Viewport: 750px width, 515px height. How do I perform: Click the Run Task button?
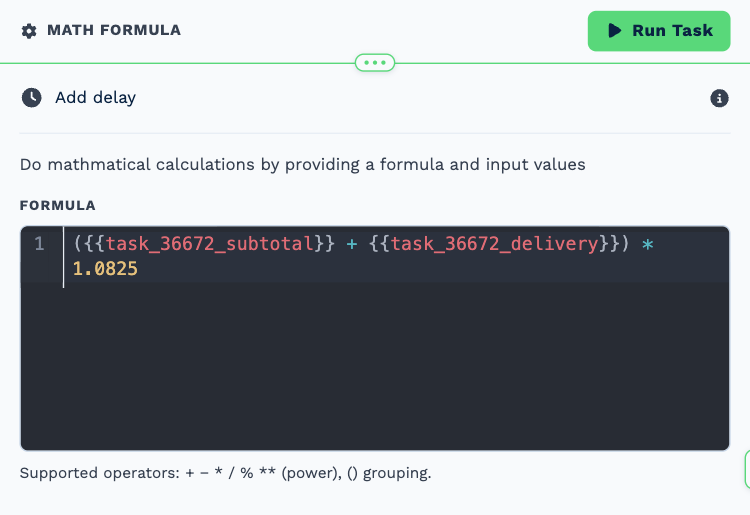point(659,31)
